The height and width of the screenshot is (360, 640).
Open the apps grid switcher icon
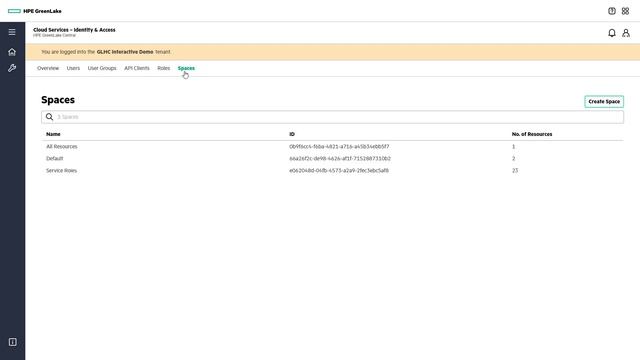pos(625,11)
